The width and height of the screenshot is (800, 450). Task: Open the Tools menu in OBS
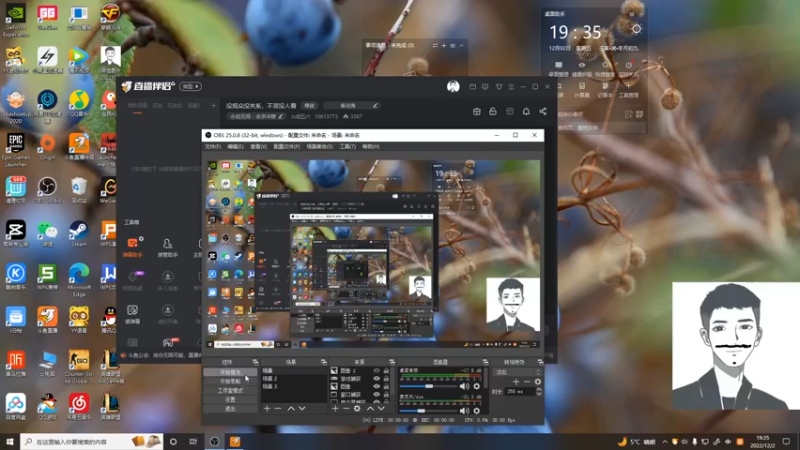(347, 146)
